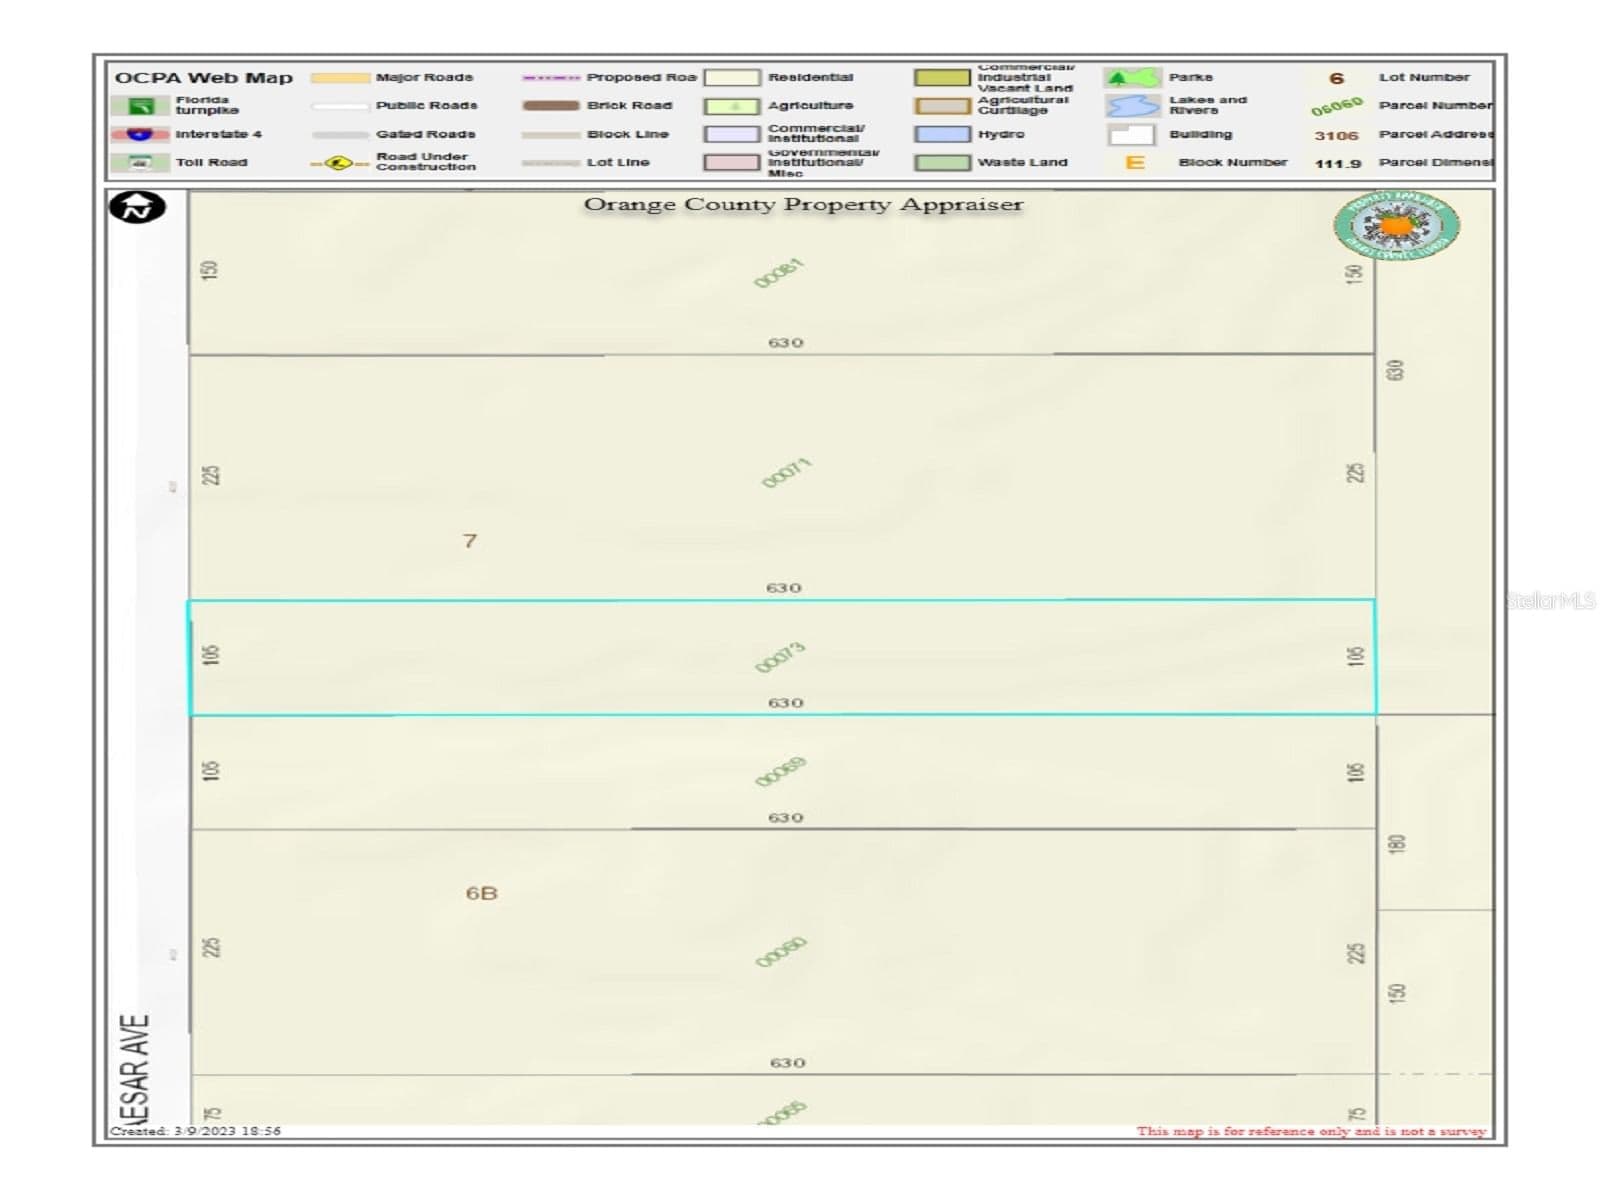Click the Florida turnpike legend icon

pyautogui.click(x=140, y=105)
